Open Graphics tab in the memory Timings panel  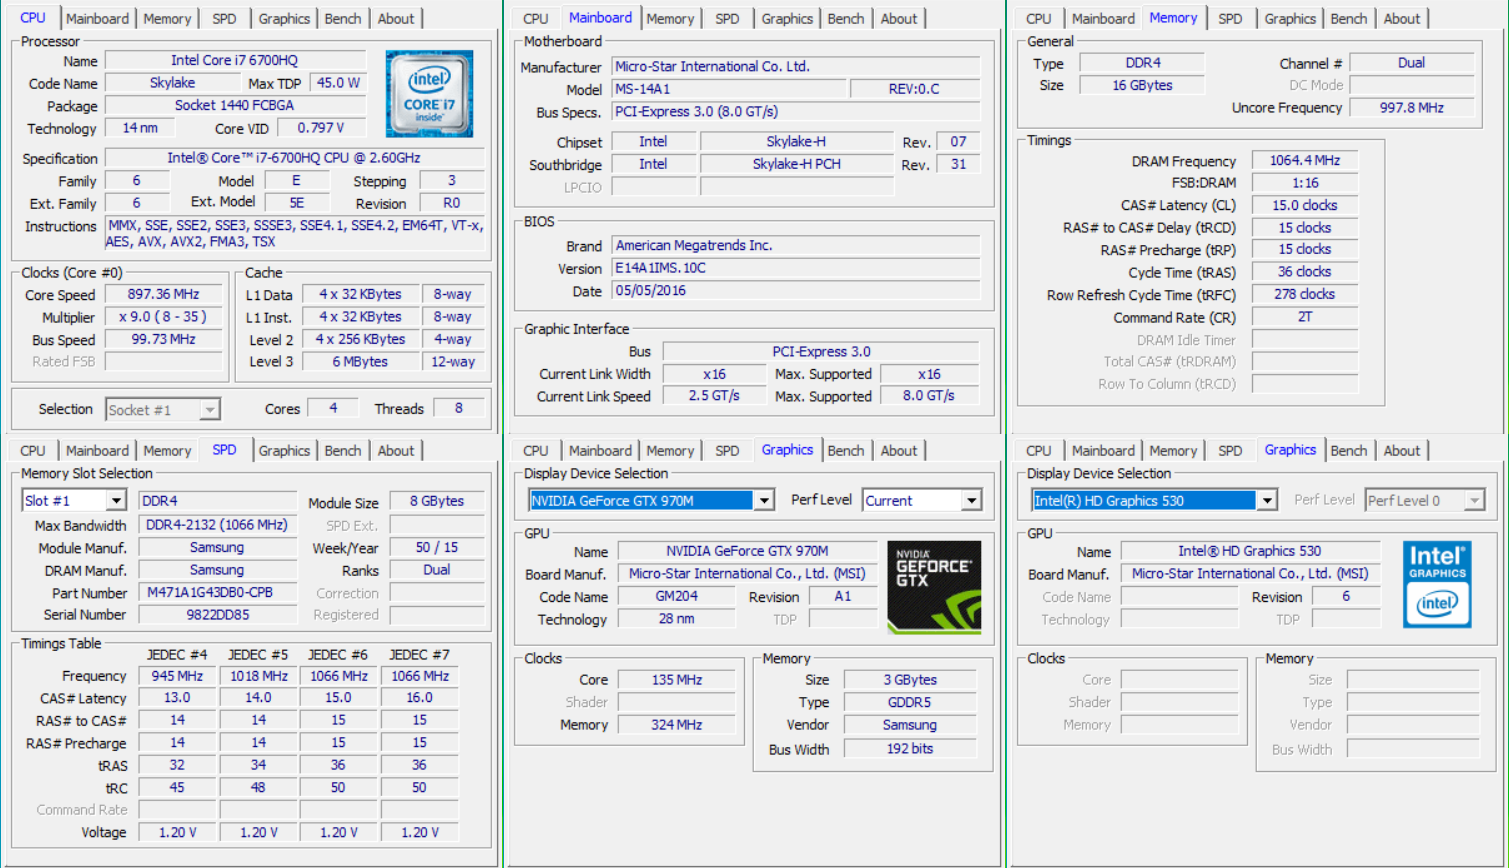(1290, 19)
